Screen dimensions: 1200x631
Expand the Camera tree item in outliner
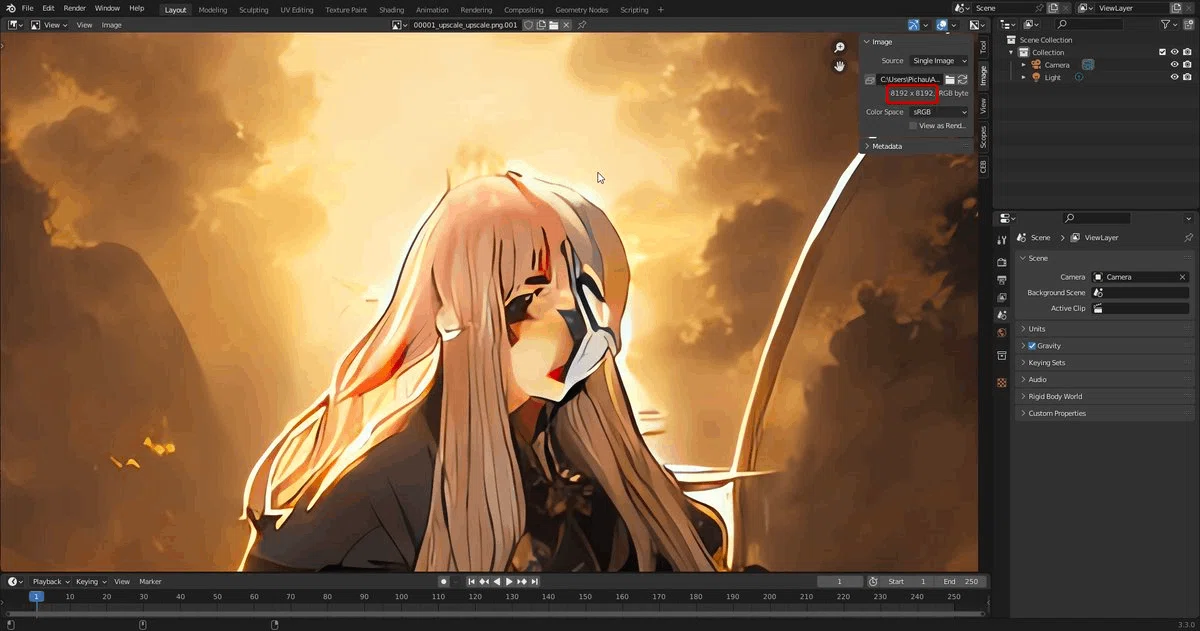(1023, 65)
